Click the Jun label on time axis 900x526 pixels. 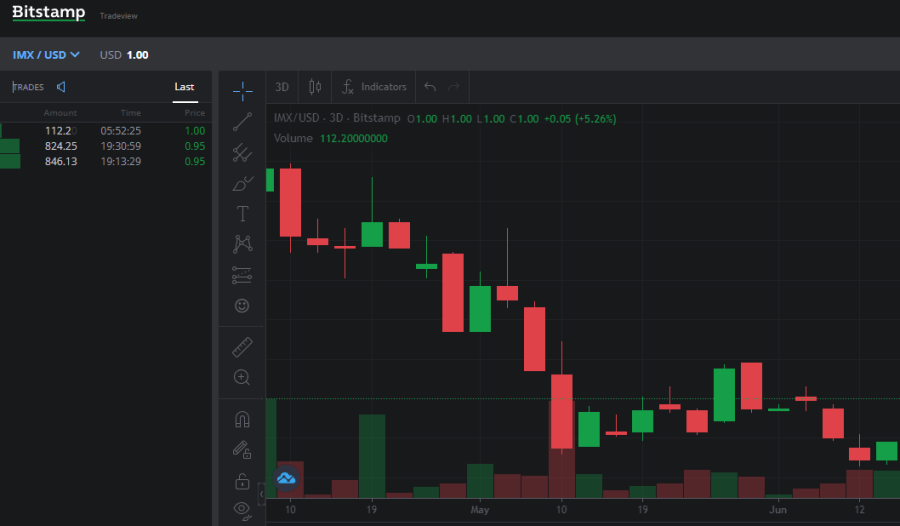click(778, 510)
